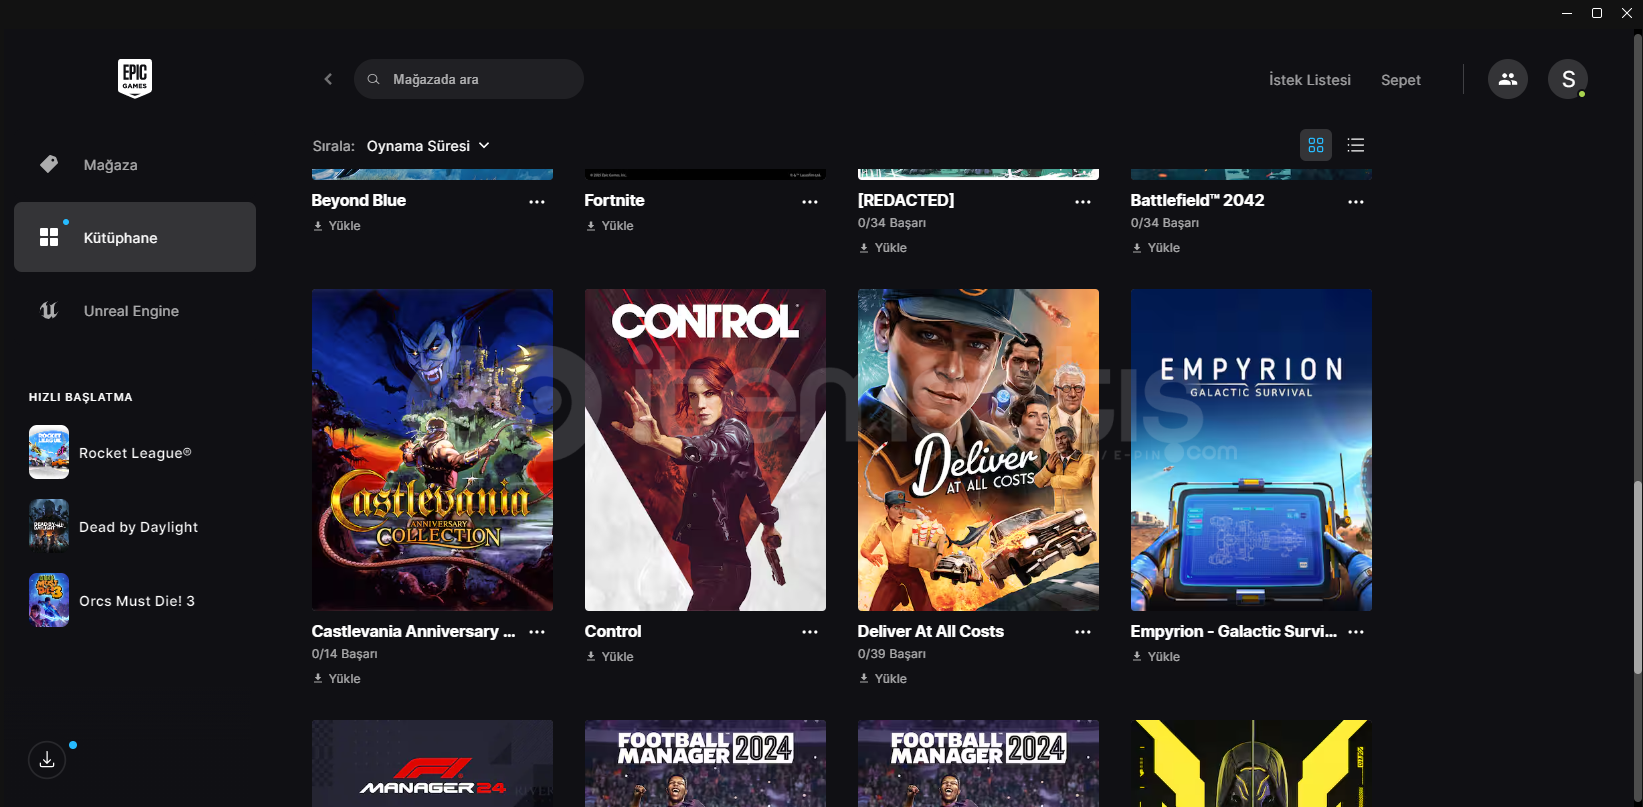Screen dimensions: 1643x807
Task: Click 0/14 Başarı under Castlevania
Action: 344,654
